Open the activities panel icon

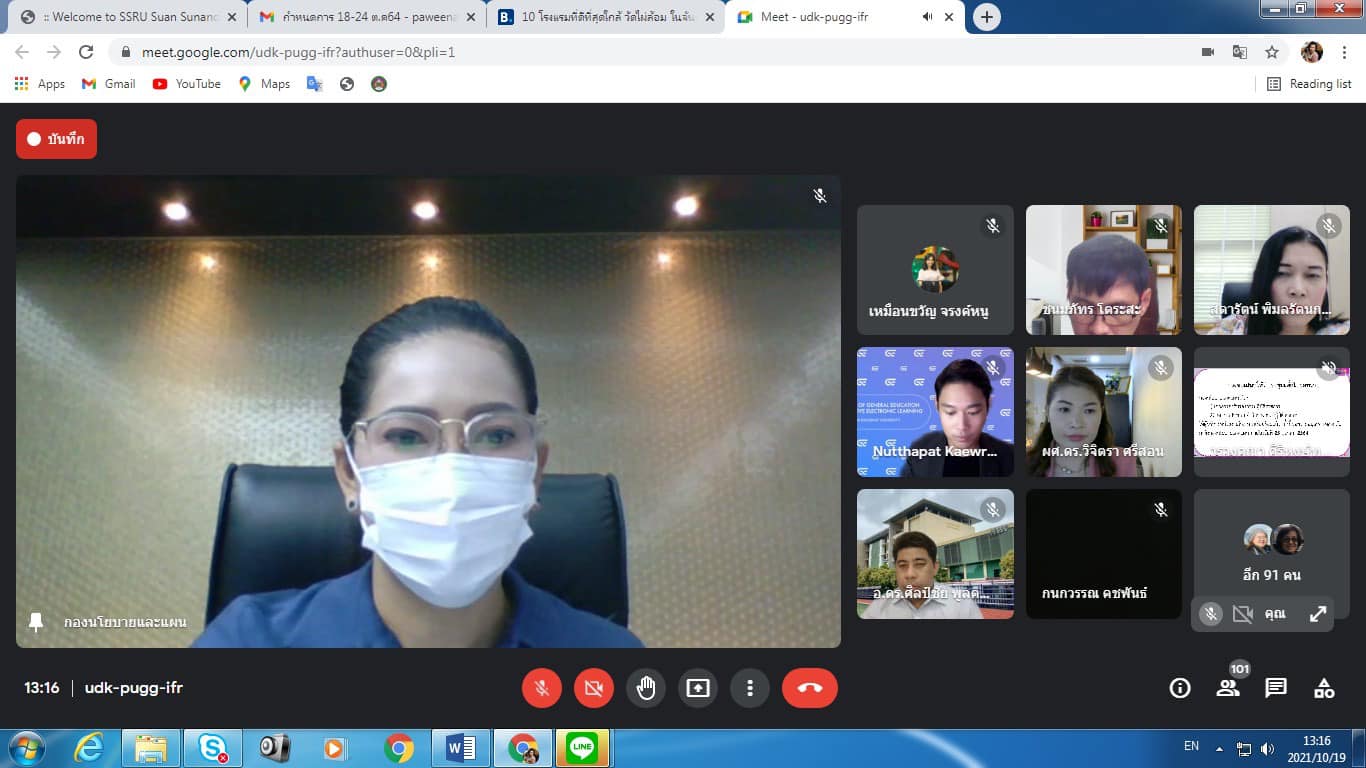pos(1324,688)
